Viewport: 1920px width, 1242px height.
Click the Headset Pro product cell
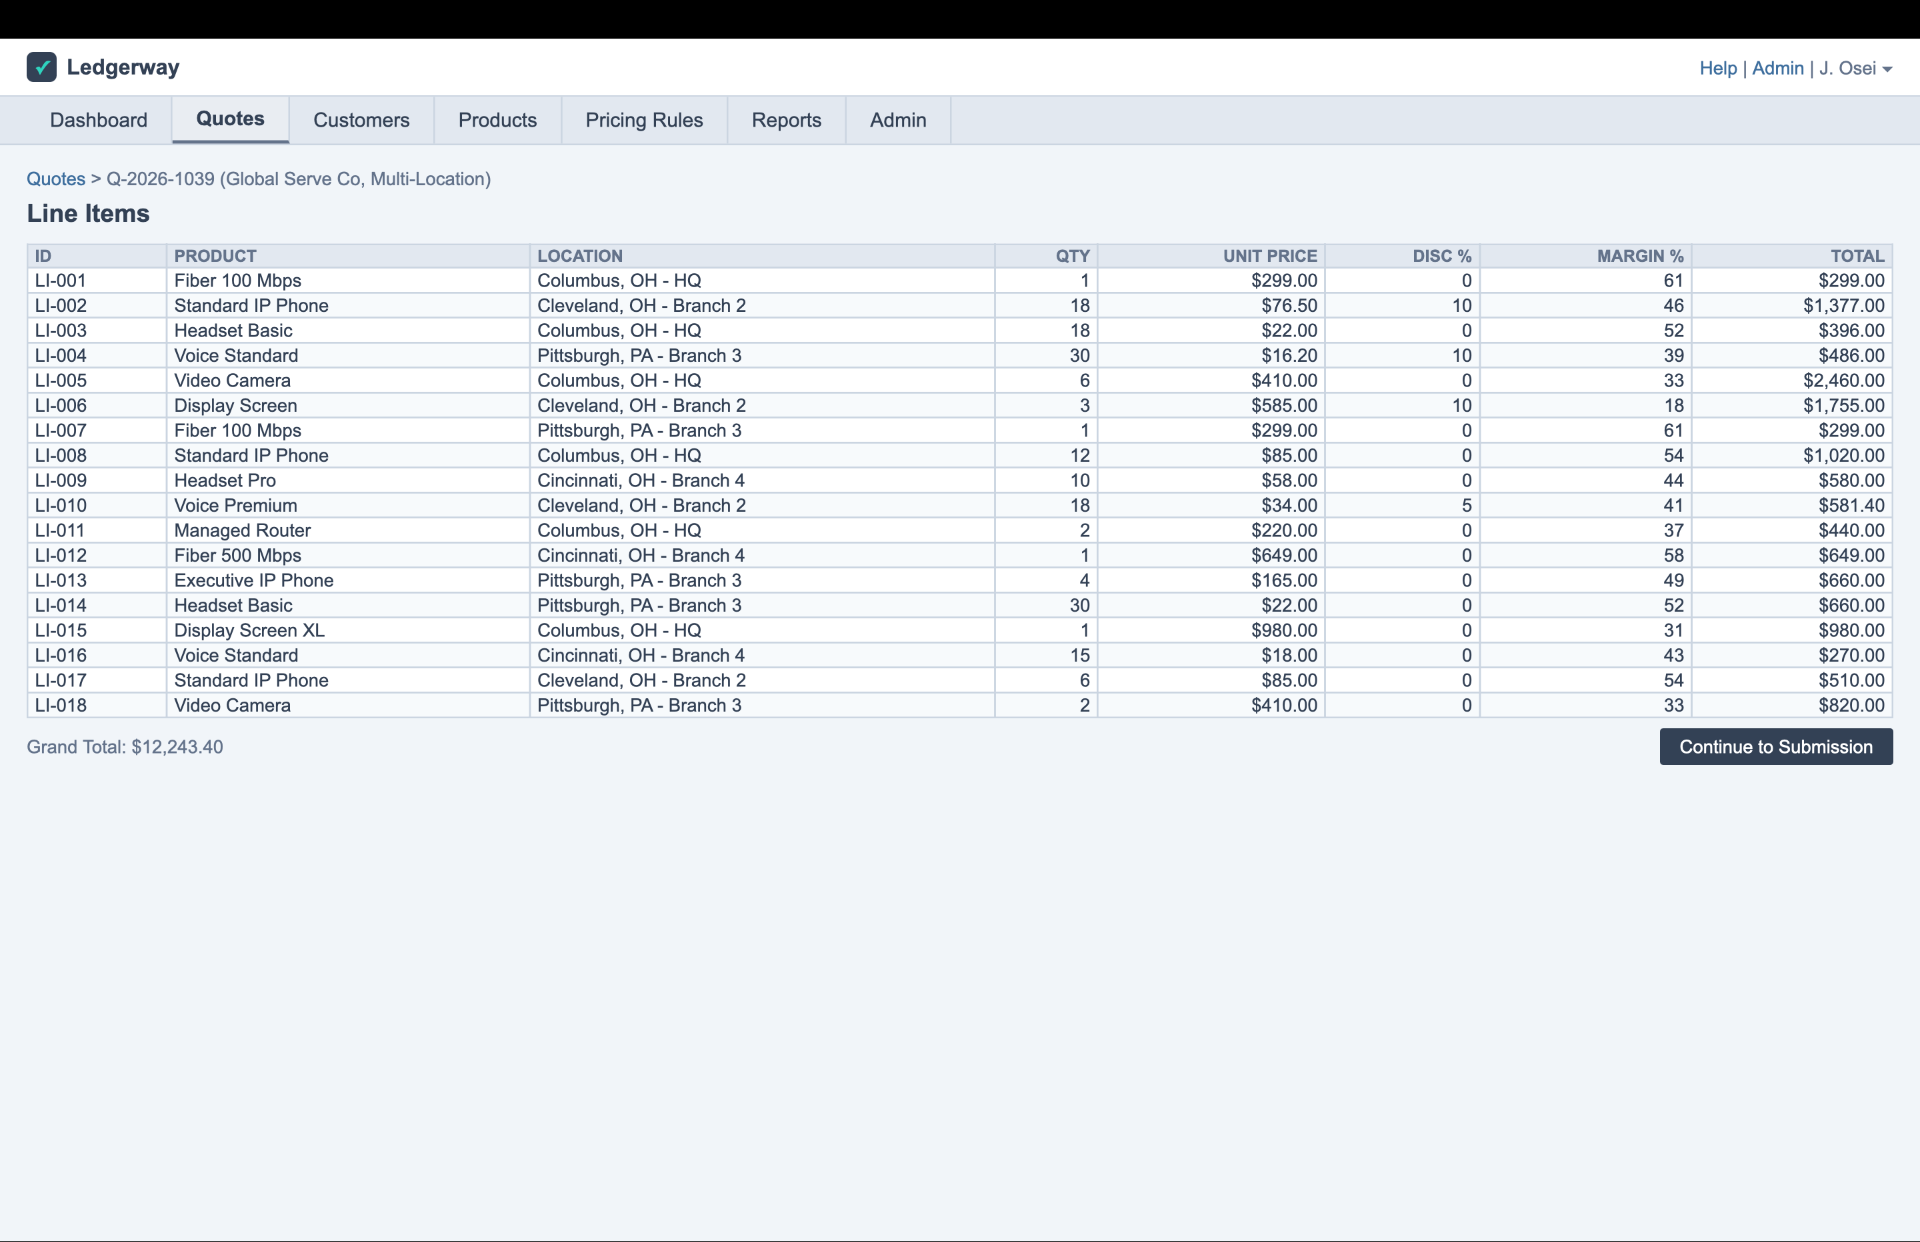pos(348,481)
